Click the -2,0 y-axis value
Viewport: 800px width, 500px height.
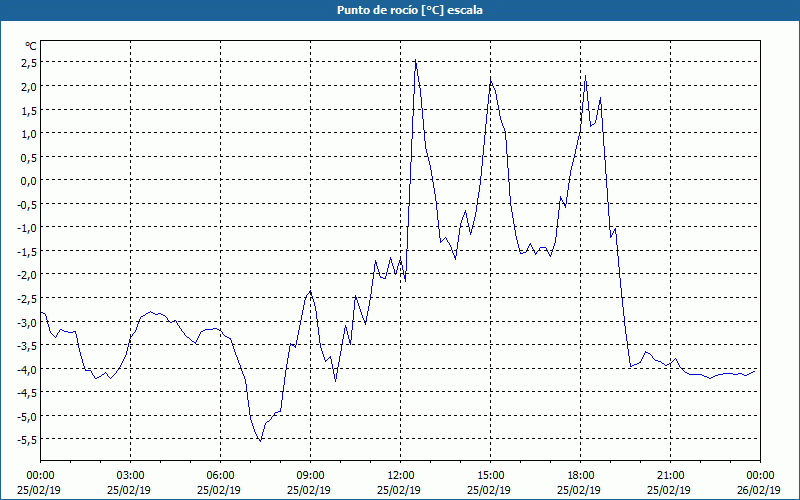(x=27, y=274)
